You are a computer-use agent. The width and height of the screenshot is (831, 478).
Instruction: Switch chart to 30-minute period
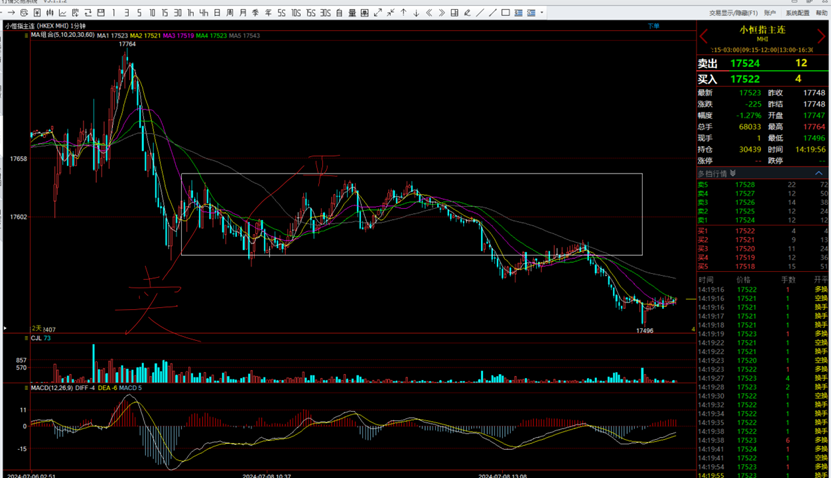tap(178, 13)
